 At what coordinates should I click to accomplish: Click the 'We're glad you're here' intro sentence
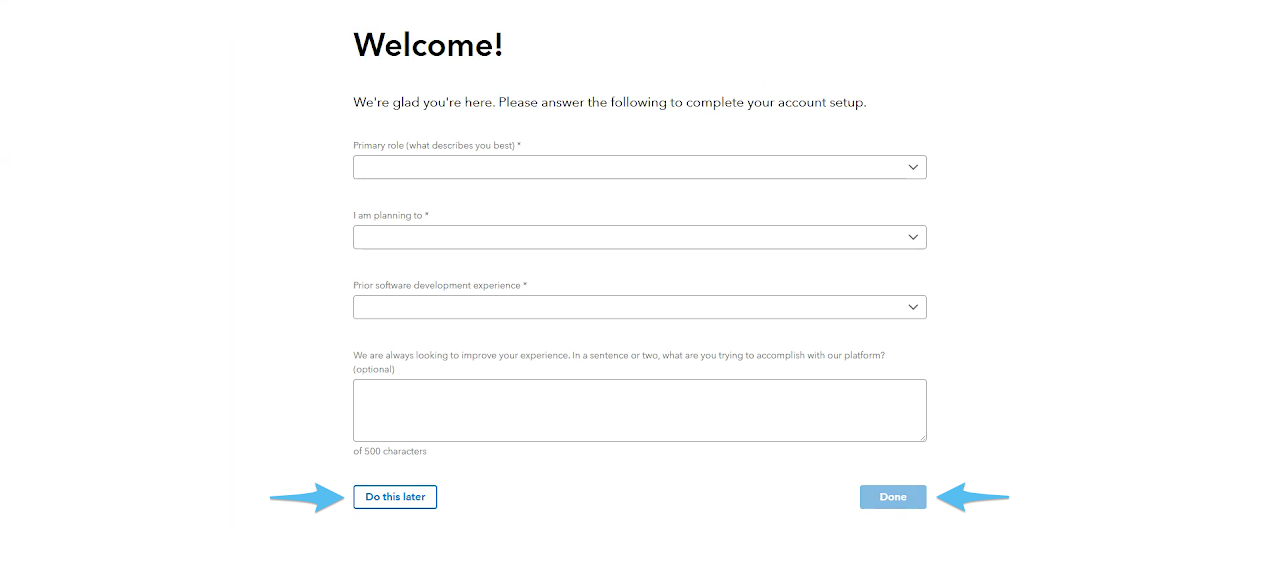[x=609, y=103]
